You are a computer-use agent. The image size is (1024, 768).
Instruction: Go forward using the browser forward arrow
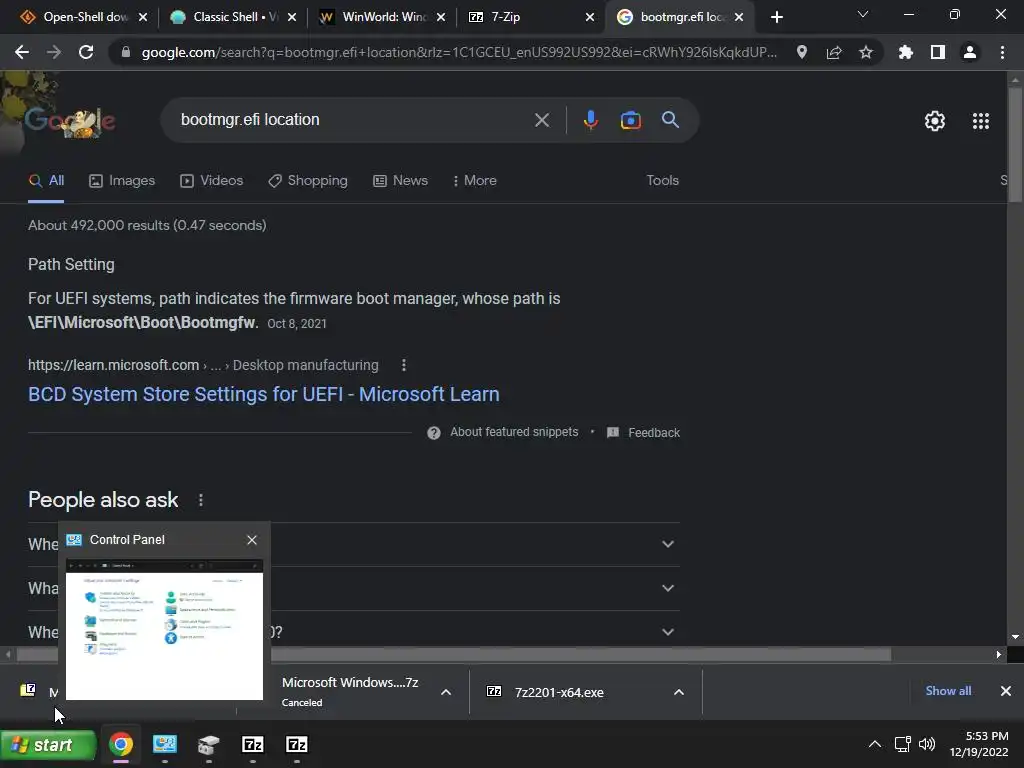(x=54, y=52)
